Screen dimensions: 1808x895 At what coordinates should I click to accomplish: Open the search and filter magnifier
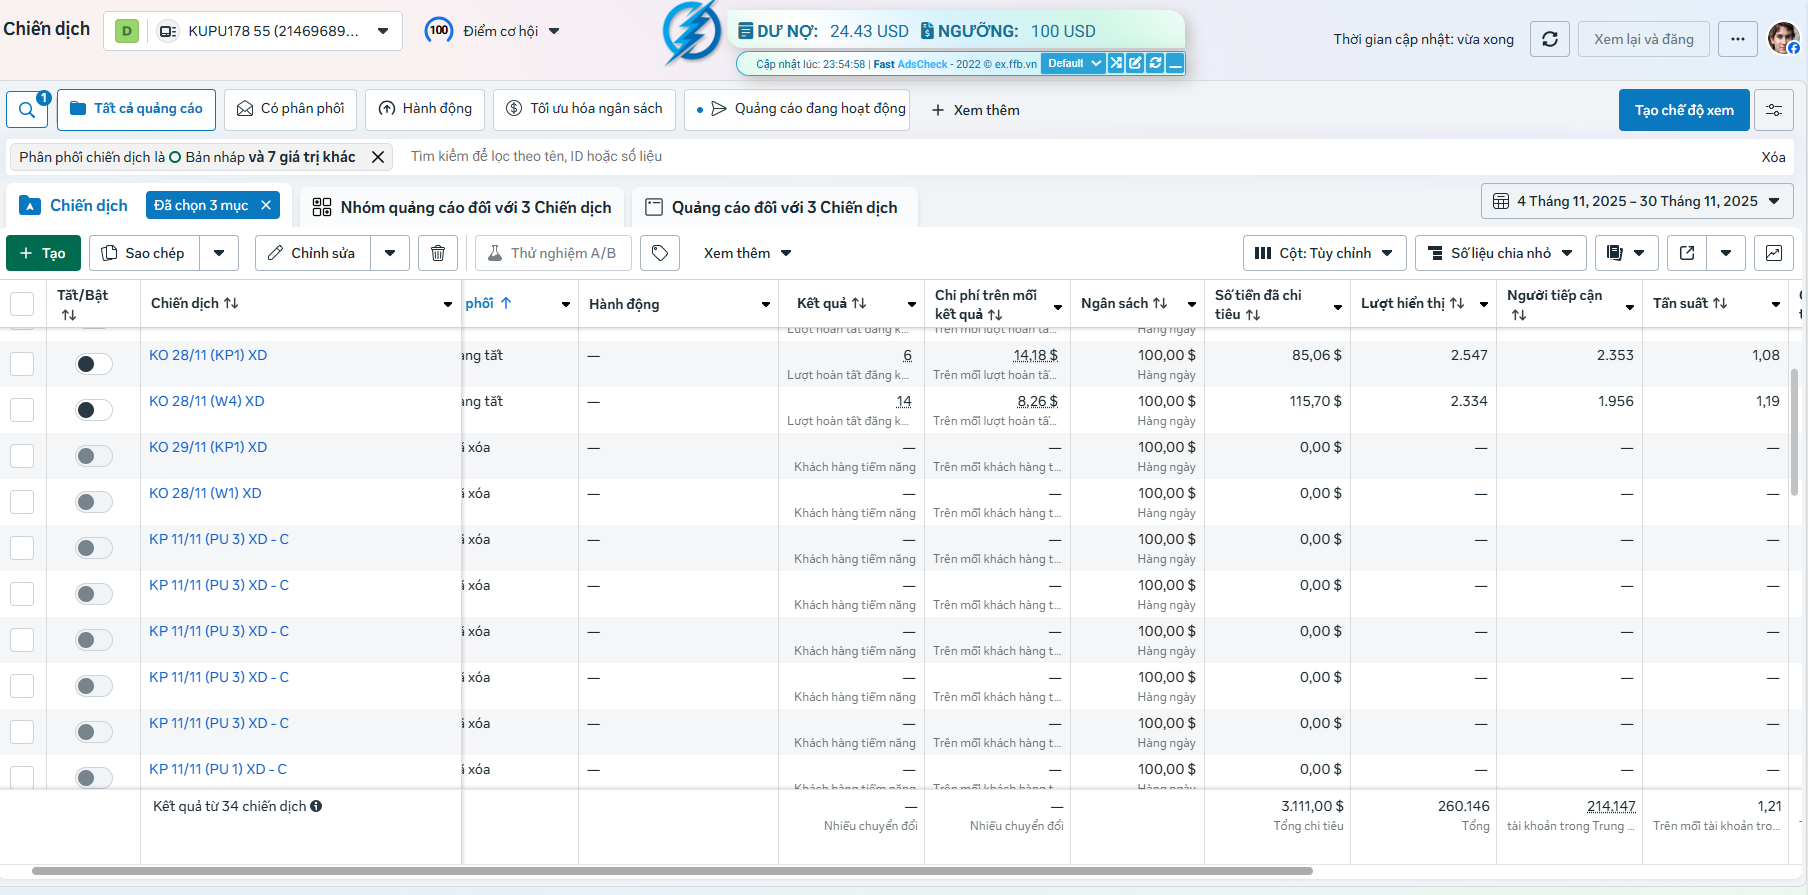pyautogui.click(x=27, y=110)
